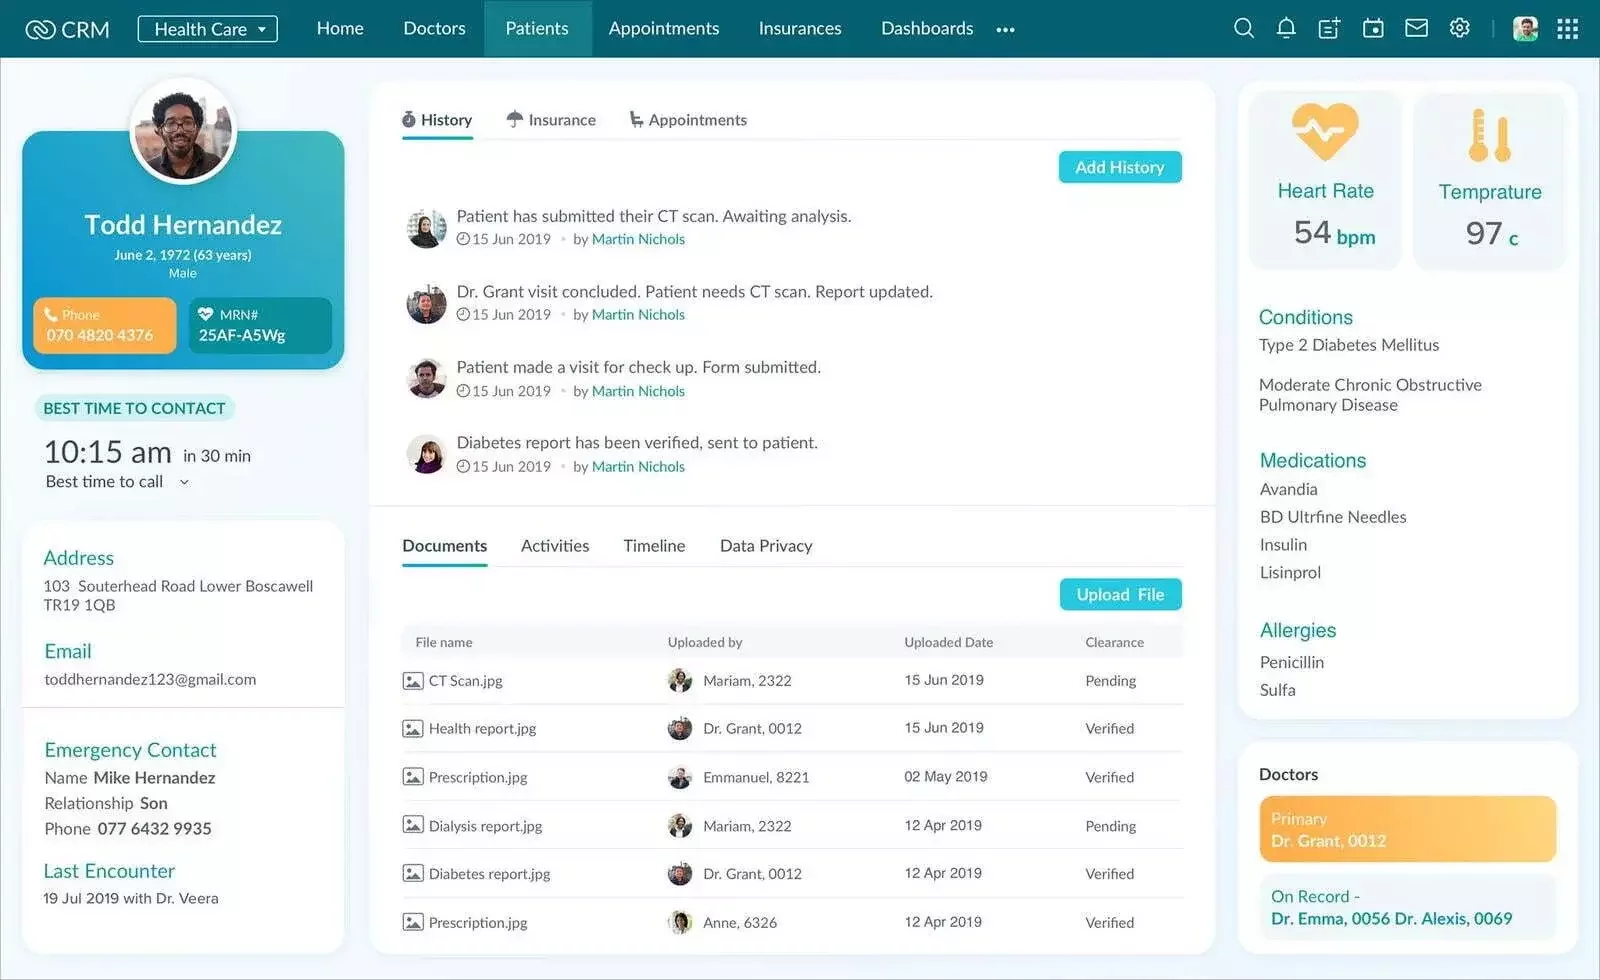Open the settings gear icon

click(1460, 28)
